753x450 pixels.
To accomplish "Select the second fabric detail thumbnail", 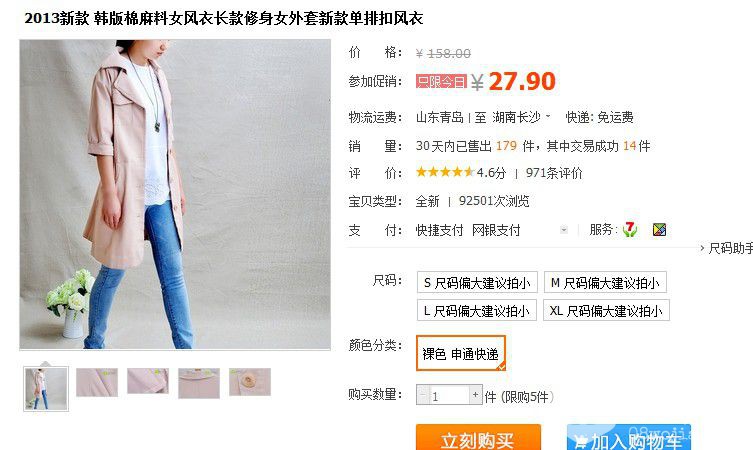I will coord(148,381).
